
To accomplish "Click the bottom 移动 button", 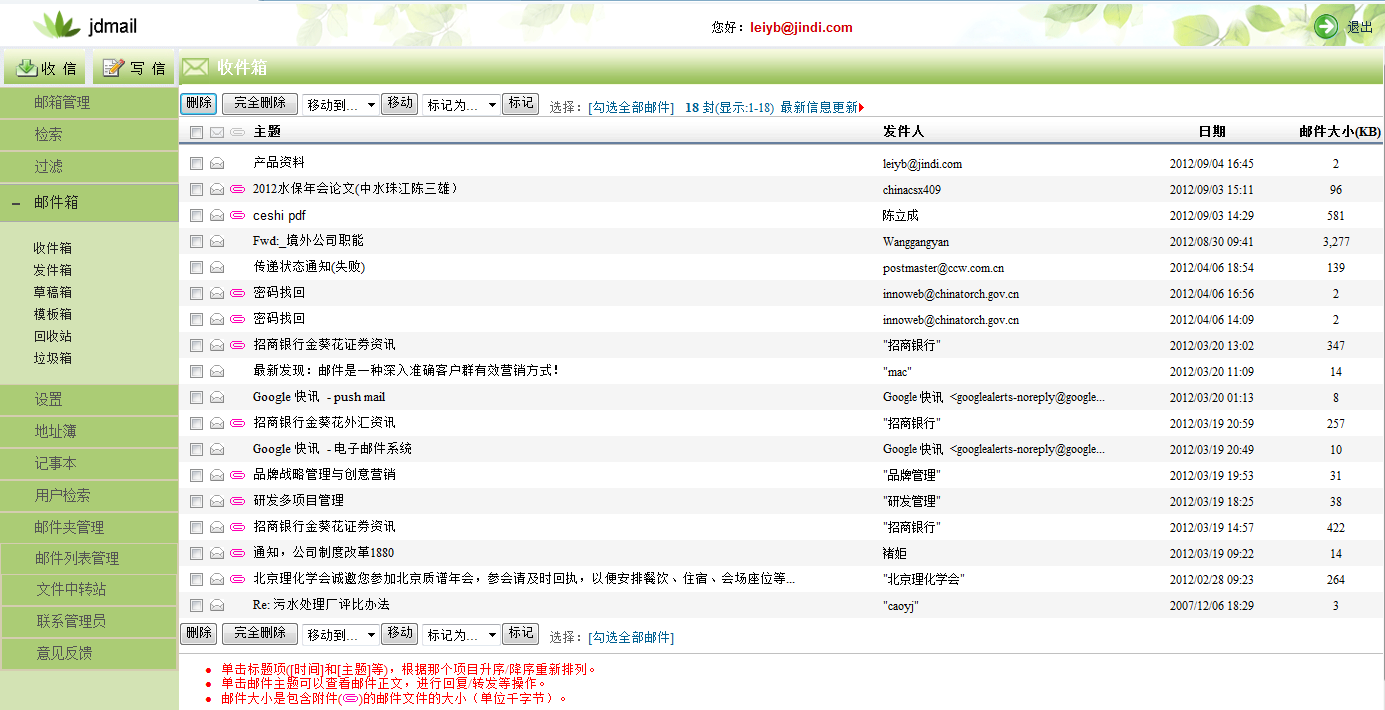I will [x=400, y=634].
